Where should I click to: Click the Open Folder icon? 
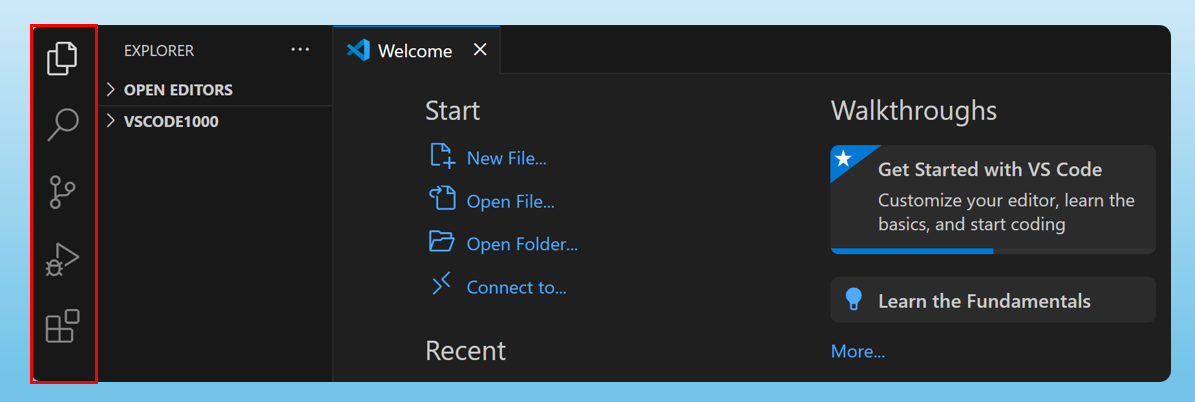[x=442, y=243]
